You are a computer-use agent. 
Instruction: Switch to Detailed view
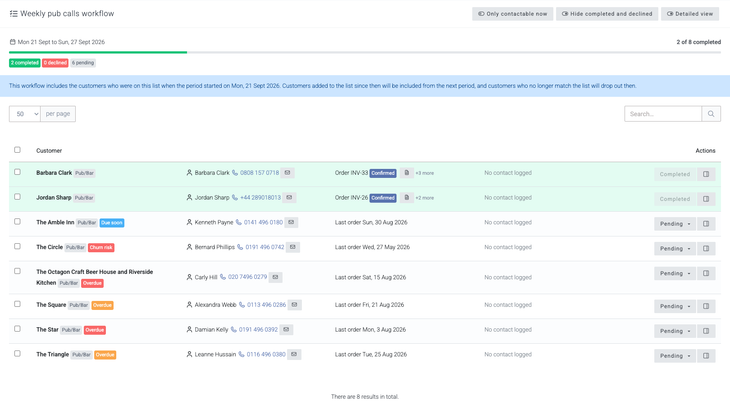[x=689, y=14]
